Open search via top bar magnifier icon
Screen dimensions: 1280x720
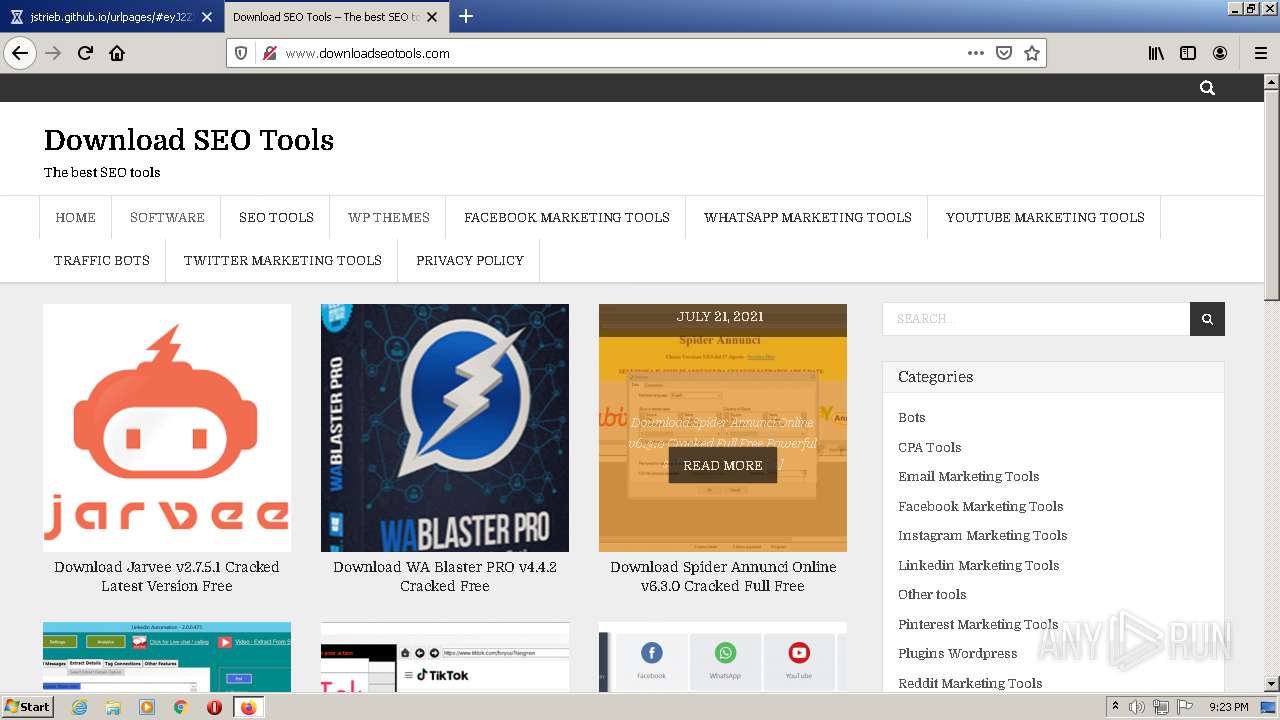tap(1207, 88)
